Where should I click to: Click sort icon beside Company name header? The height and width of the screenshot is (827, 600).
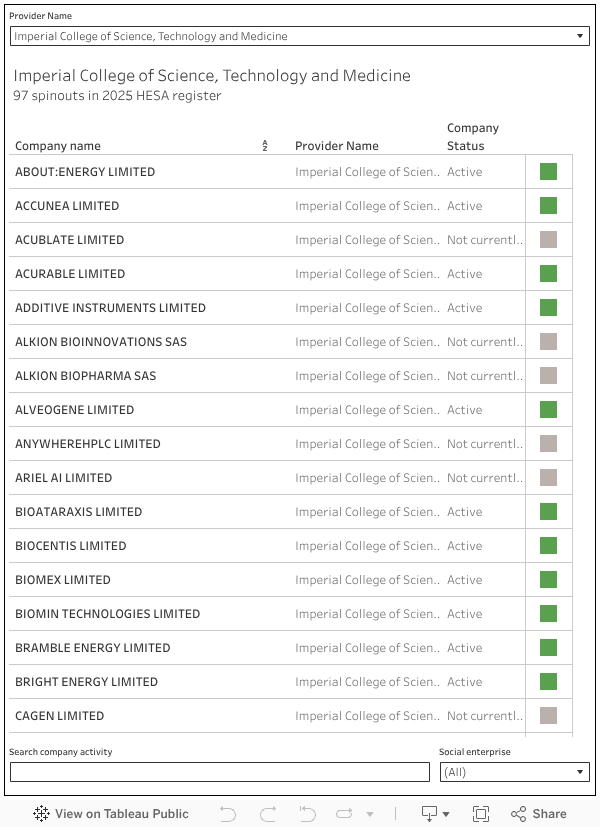(265, 146)
